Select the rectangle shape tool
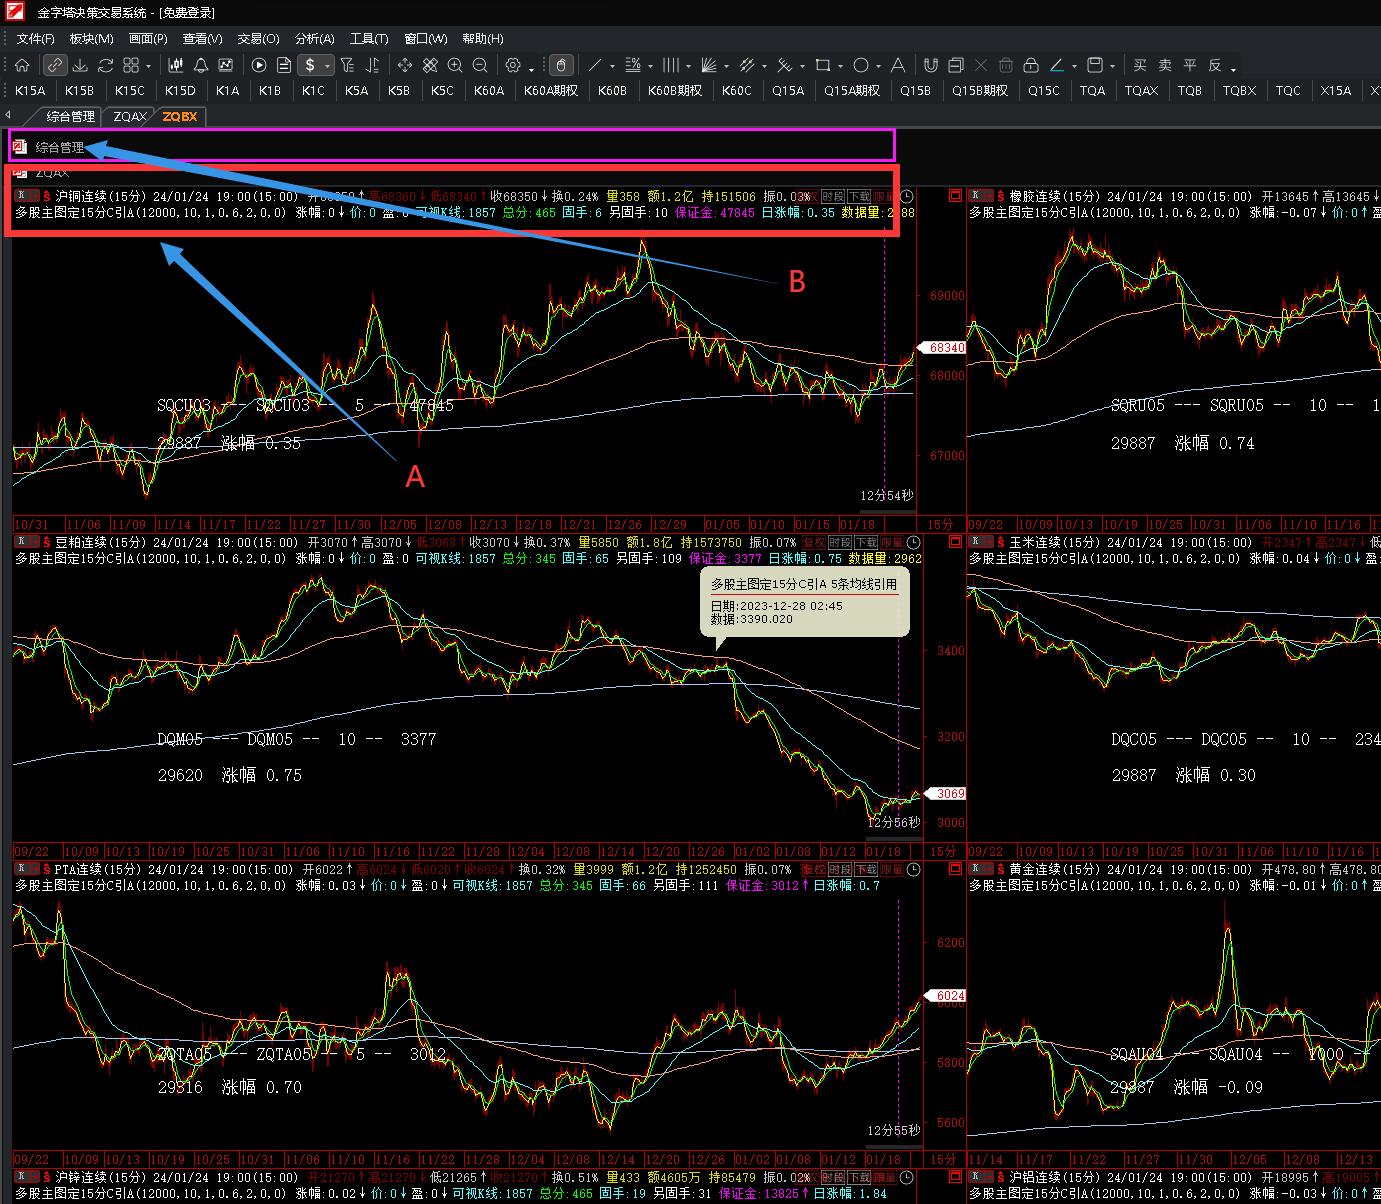Viewport: 1381px width, 1204px height. click(x=822, y=65)
